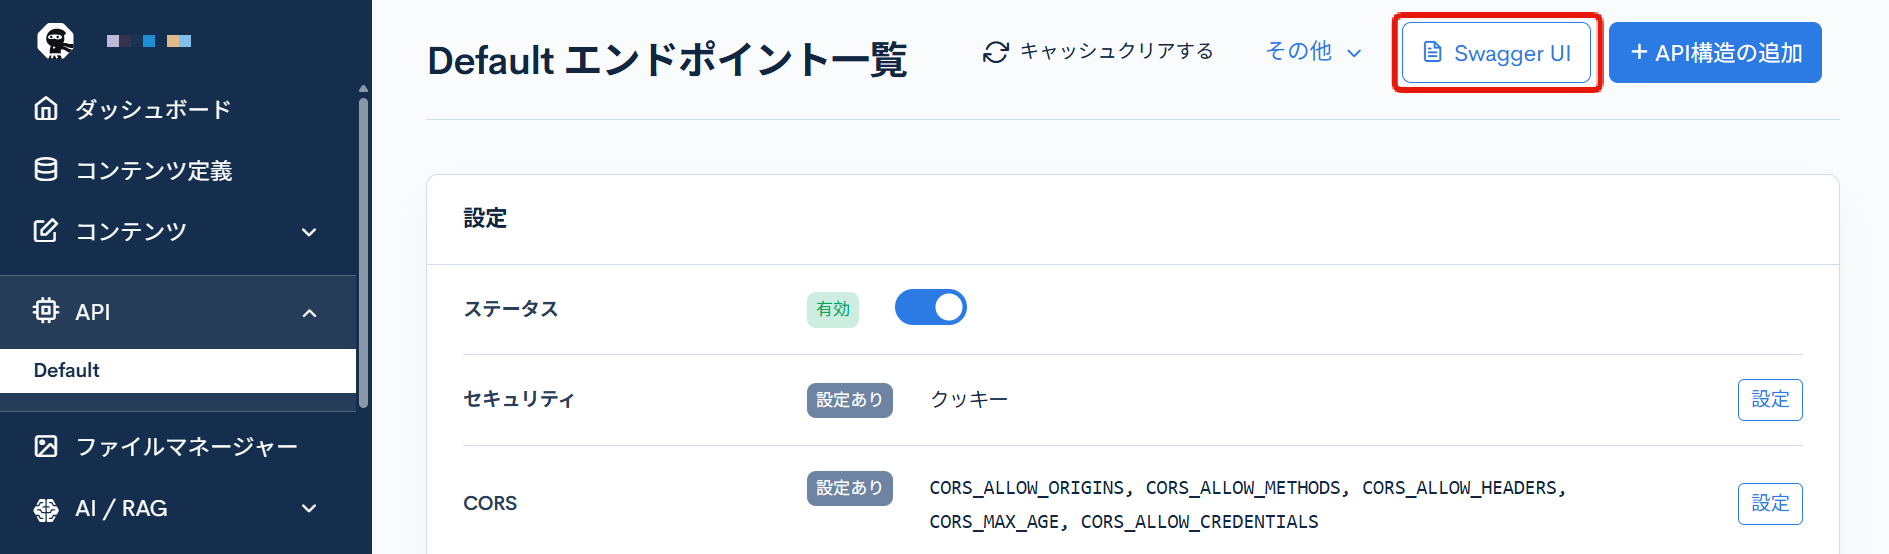Screen dimensions: 1889x554
Task: Click 設定 button for セキュリティ row
Action: point(1769,400)
